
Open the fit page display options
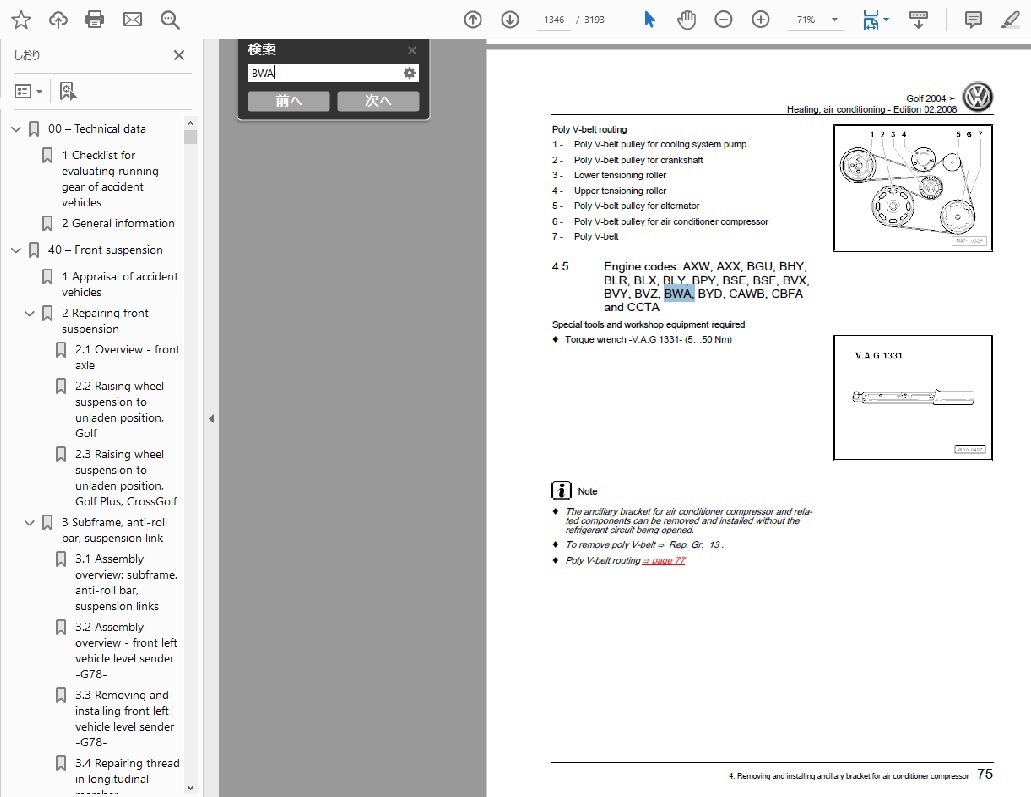click(871, 20)
